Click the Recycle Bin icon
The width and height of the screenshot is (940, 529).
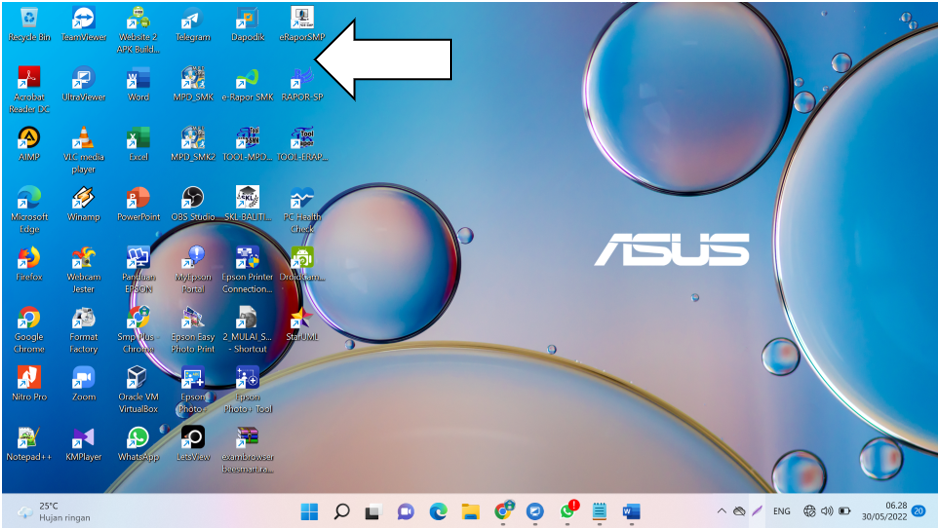click(x=29, y=20)
